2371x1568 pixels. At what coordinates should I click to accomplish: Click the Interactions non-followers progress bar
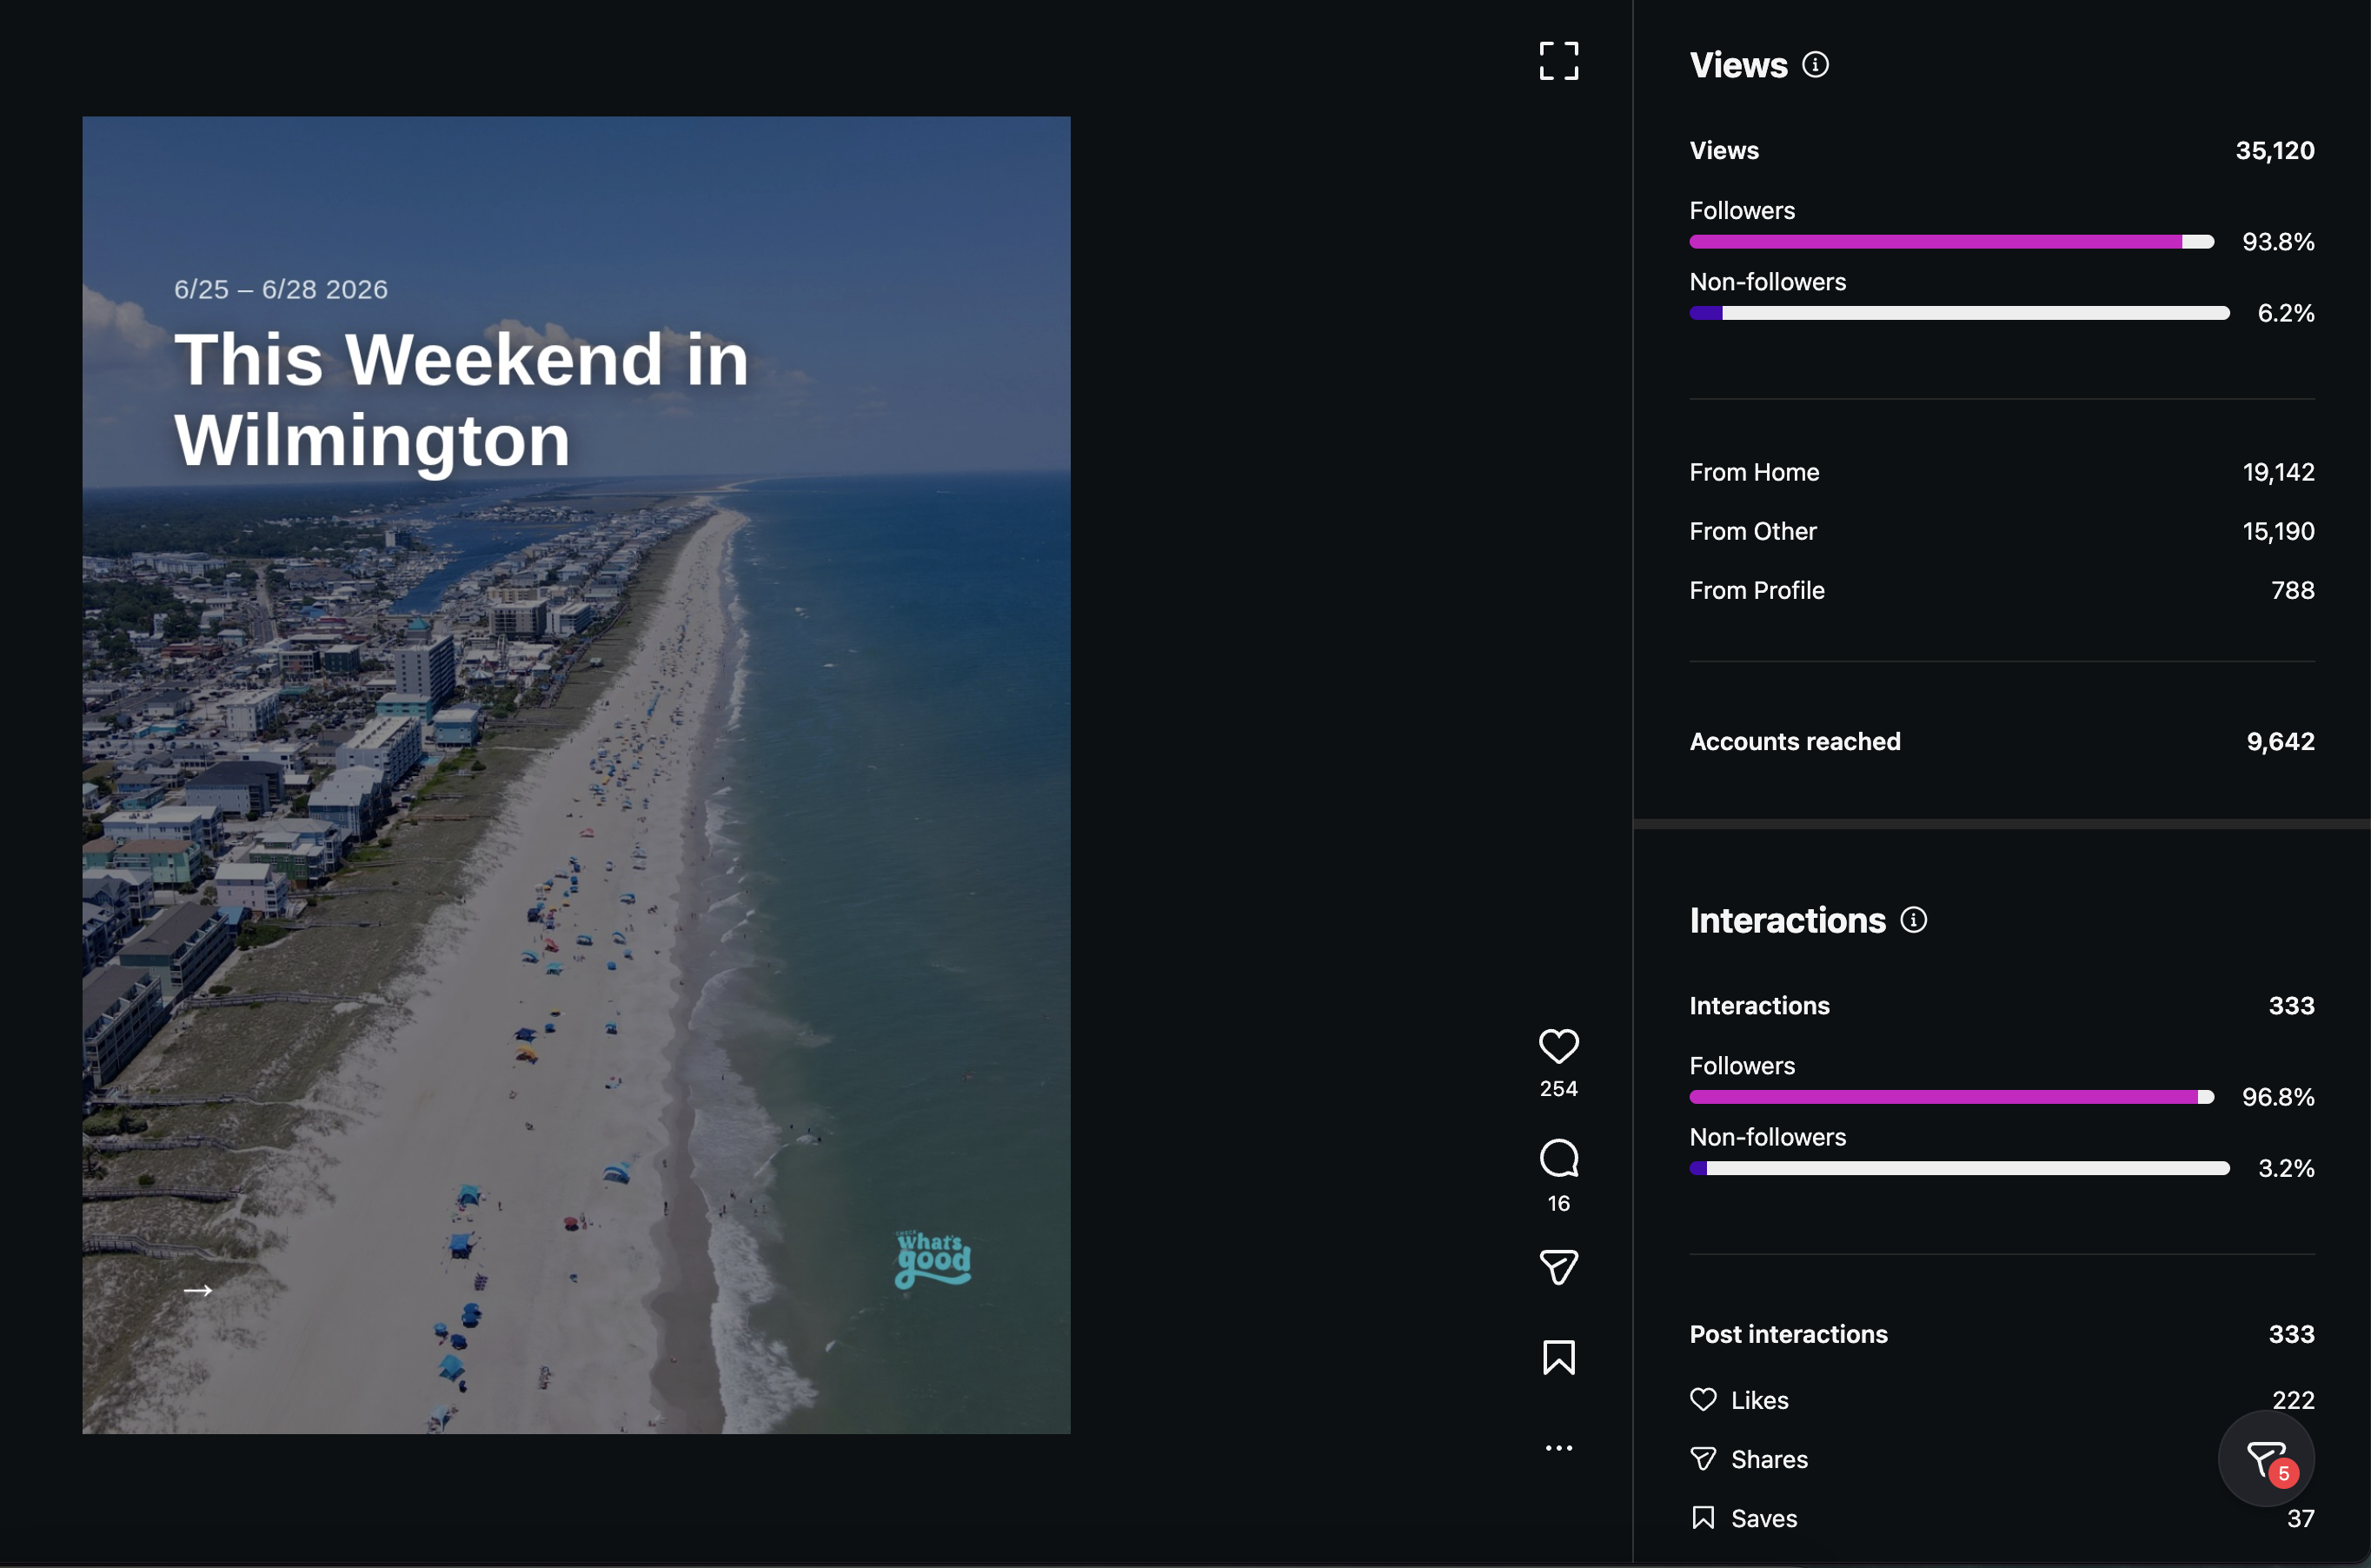tap(1959, 1168)
